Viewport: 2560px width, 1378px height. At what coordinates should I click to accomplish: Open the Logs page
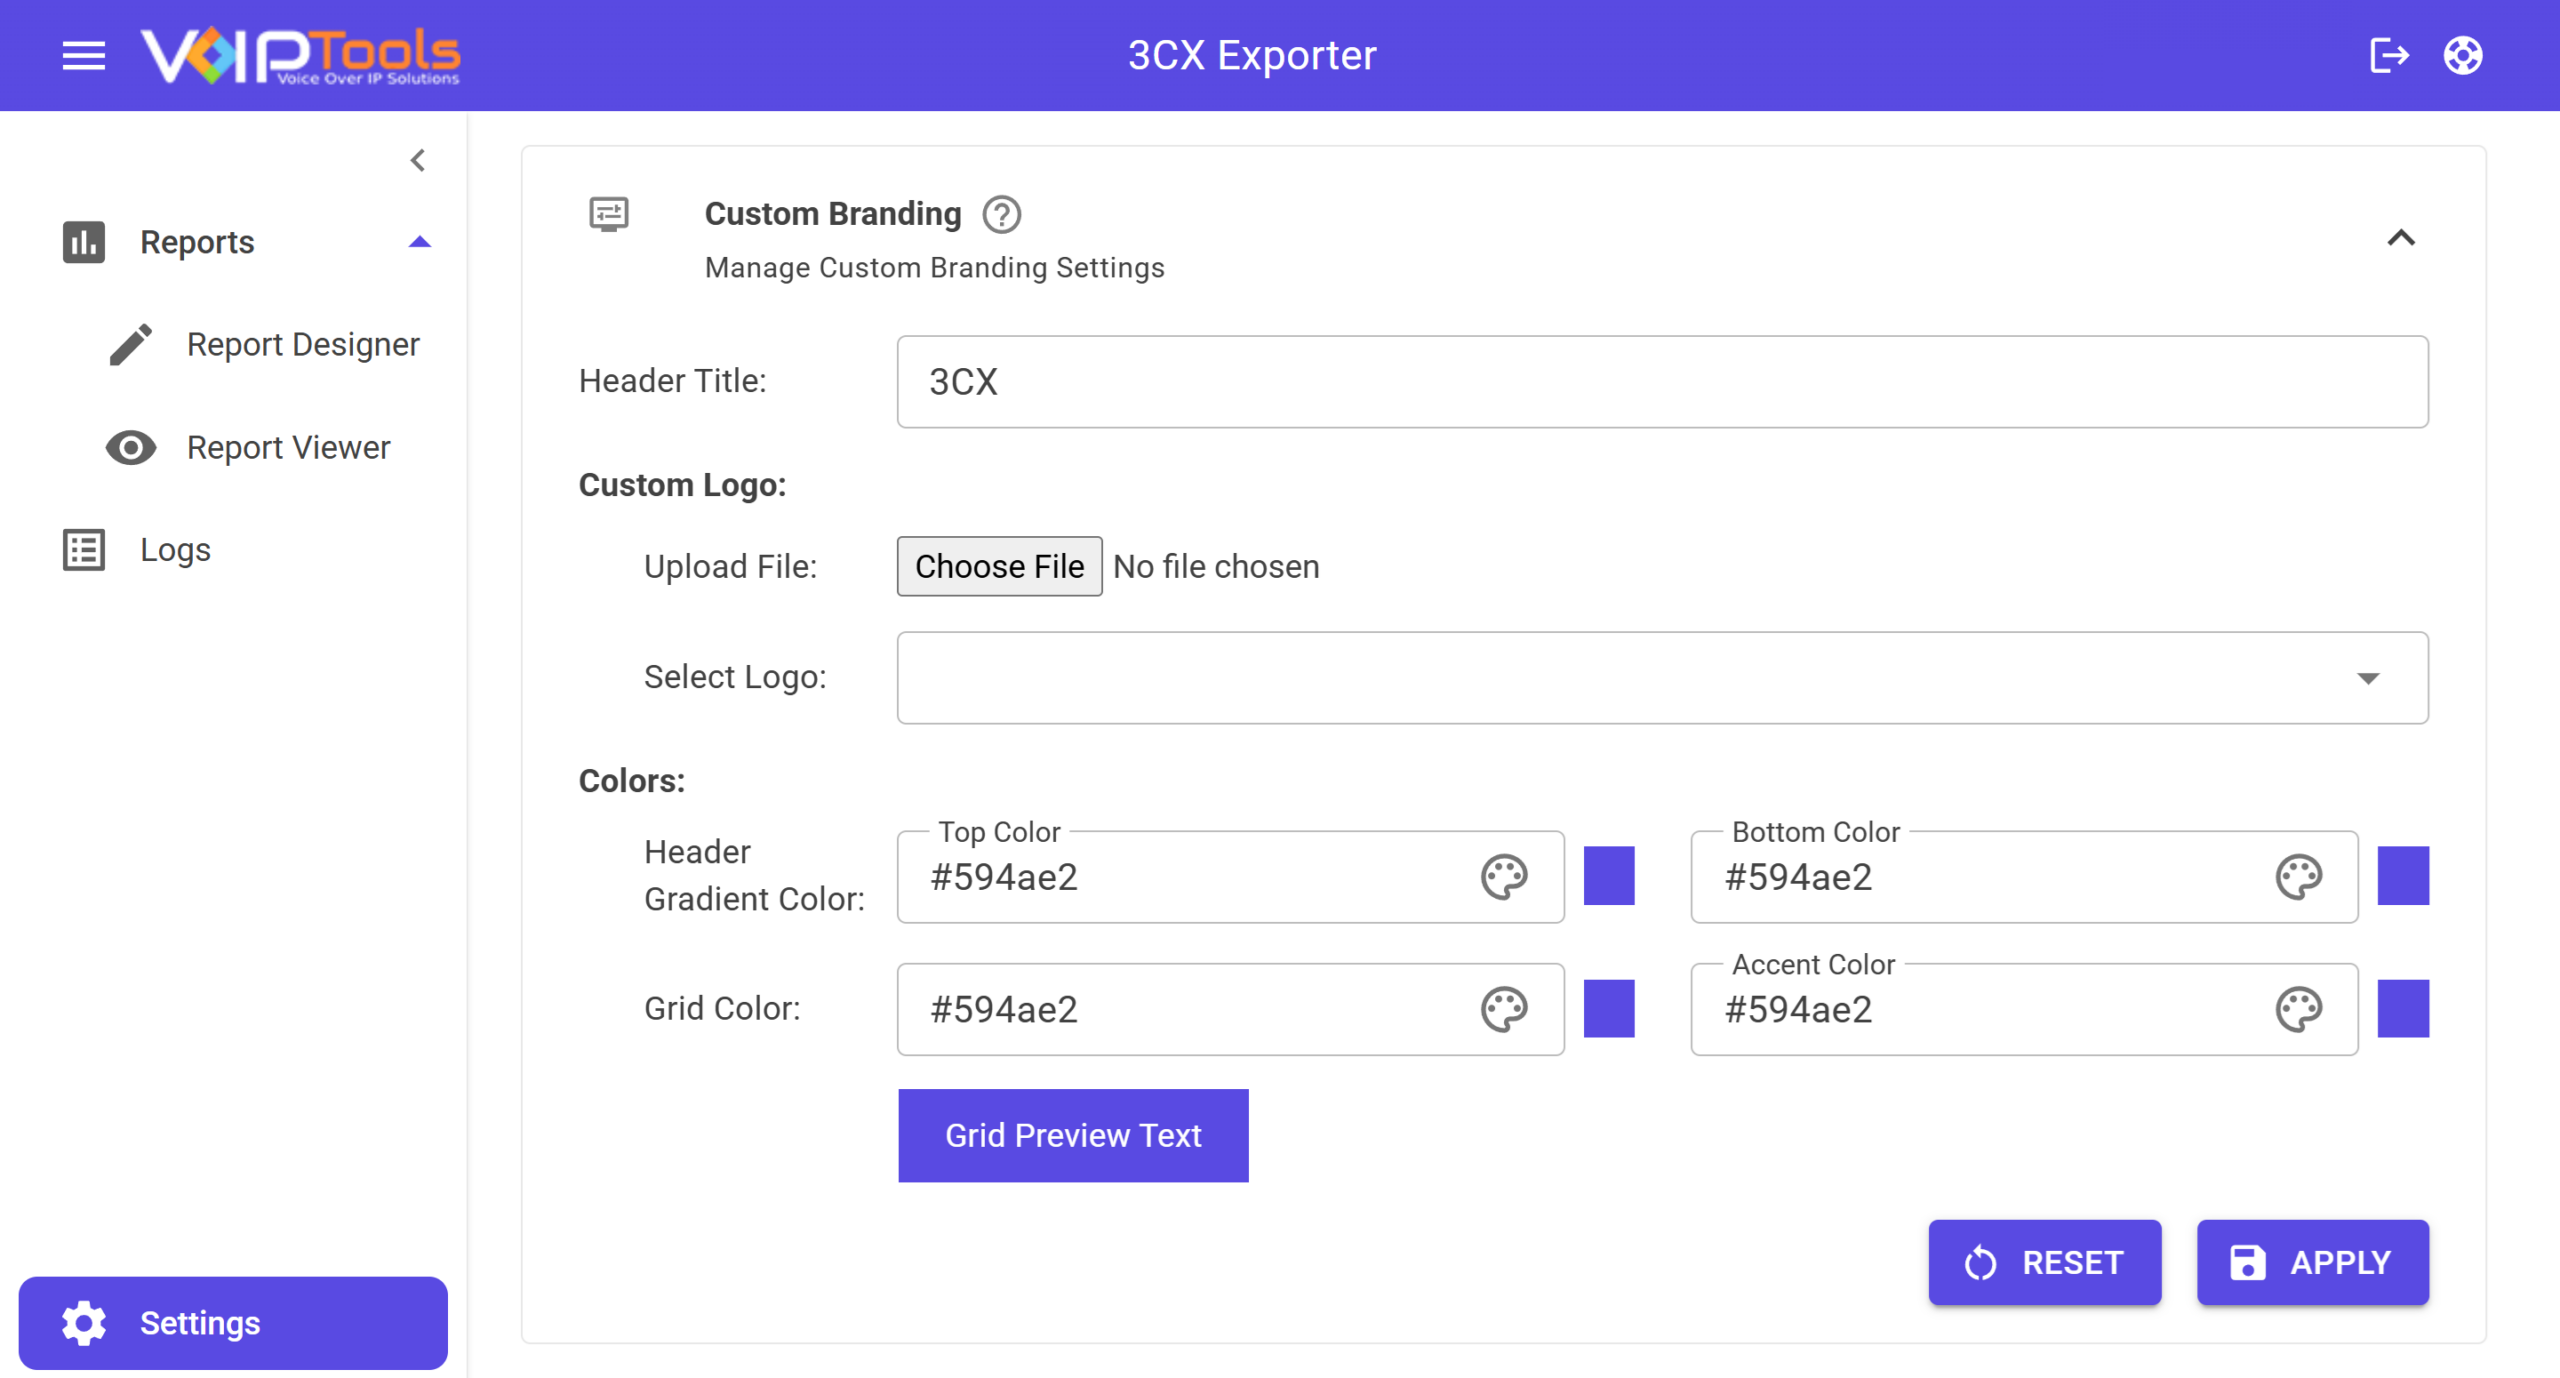(175, 550)
